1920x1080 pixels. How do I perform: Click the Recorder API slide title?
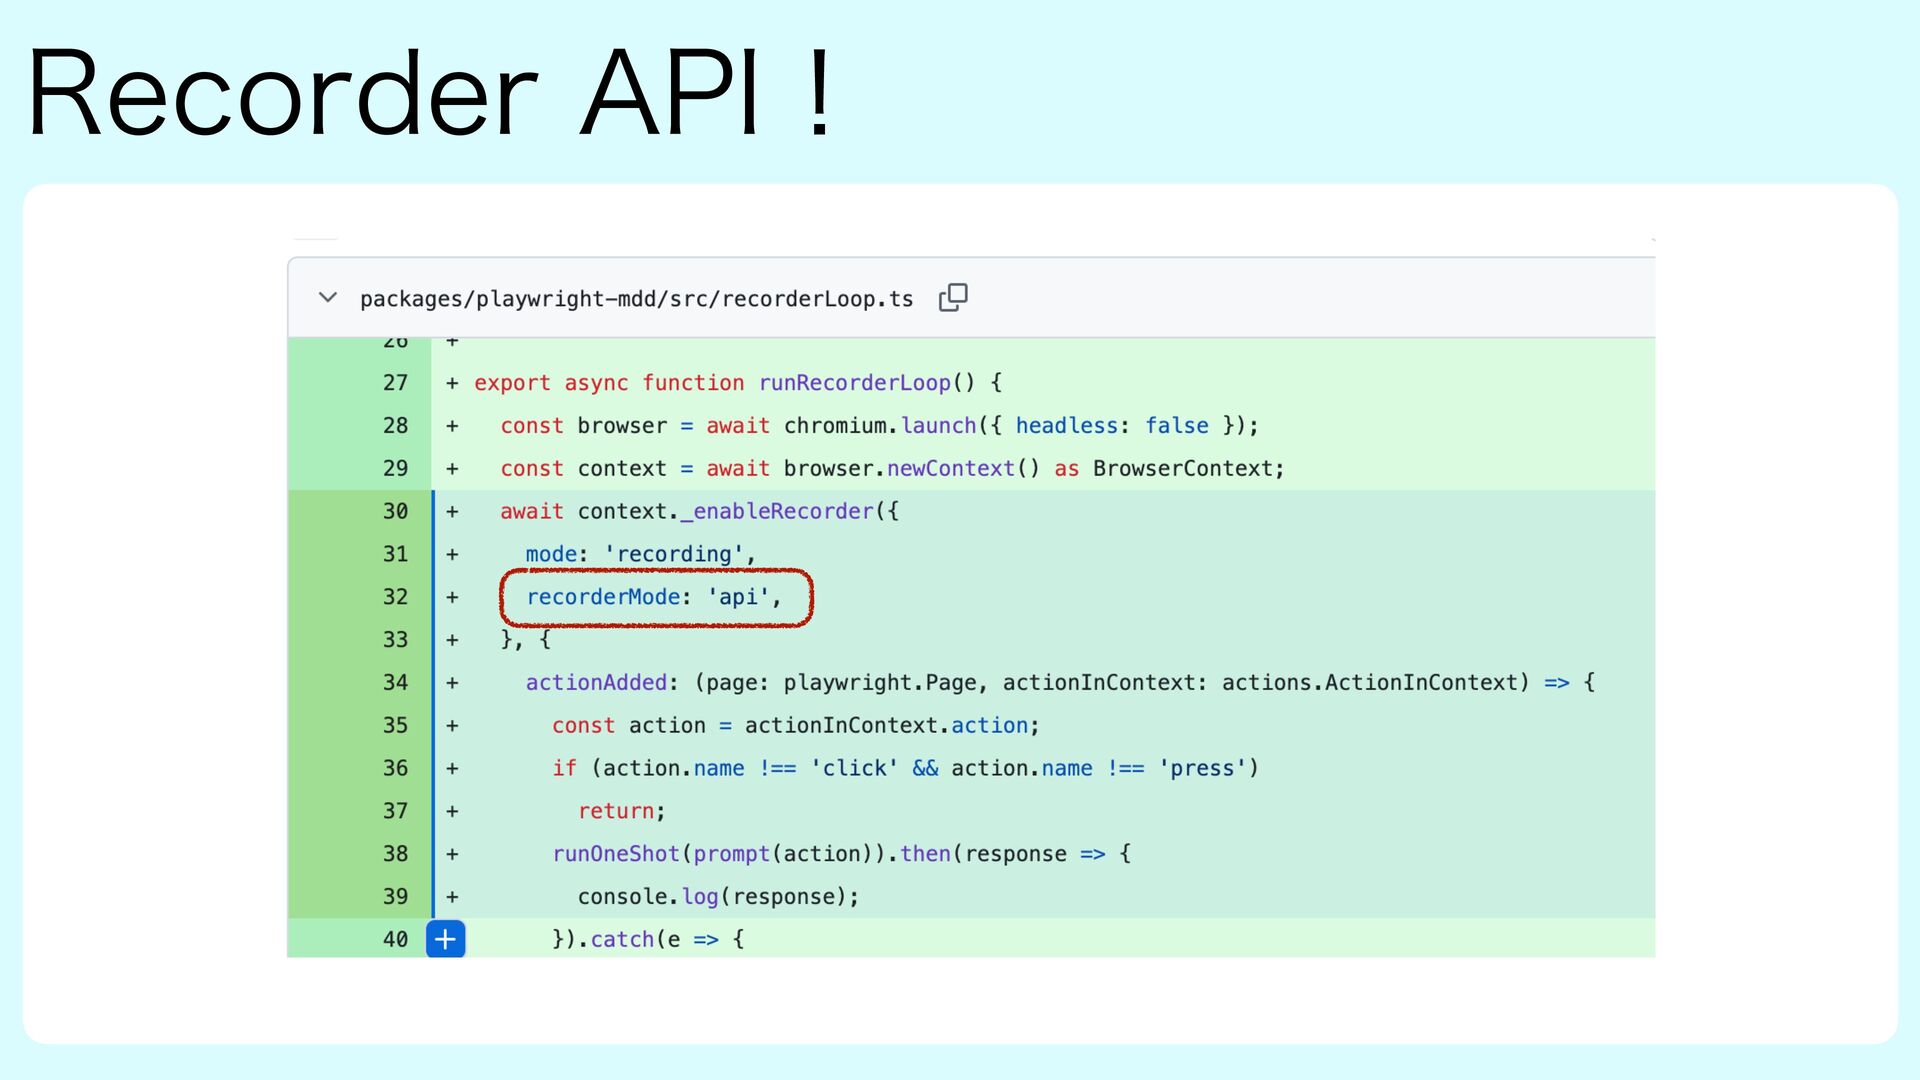(430, 93)
